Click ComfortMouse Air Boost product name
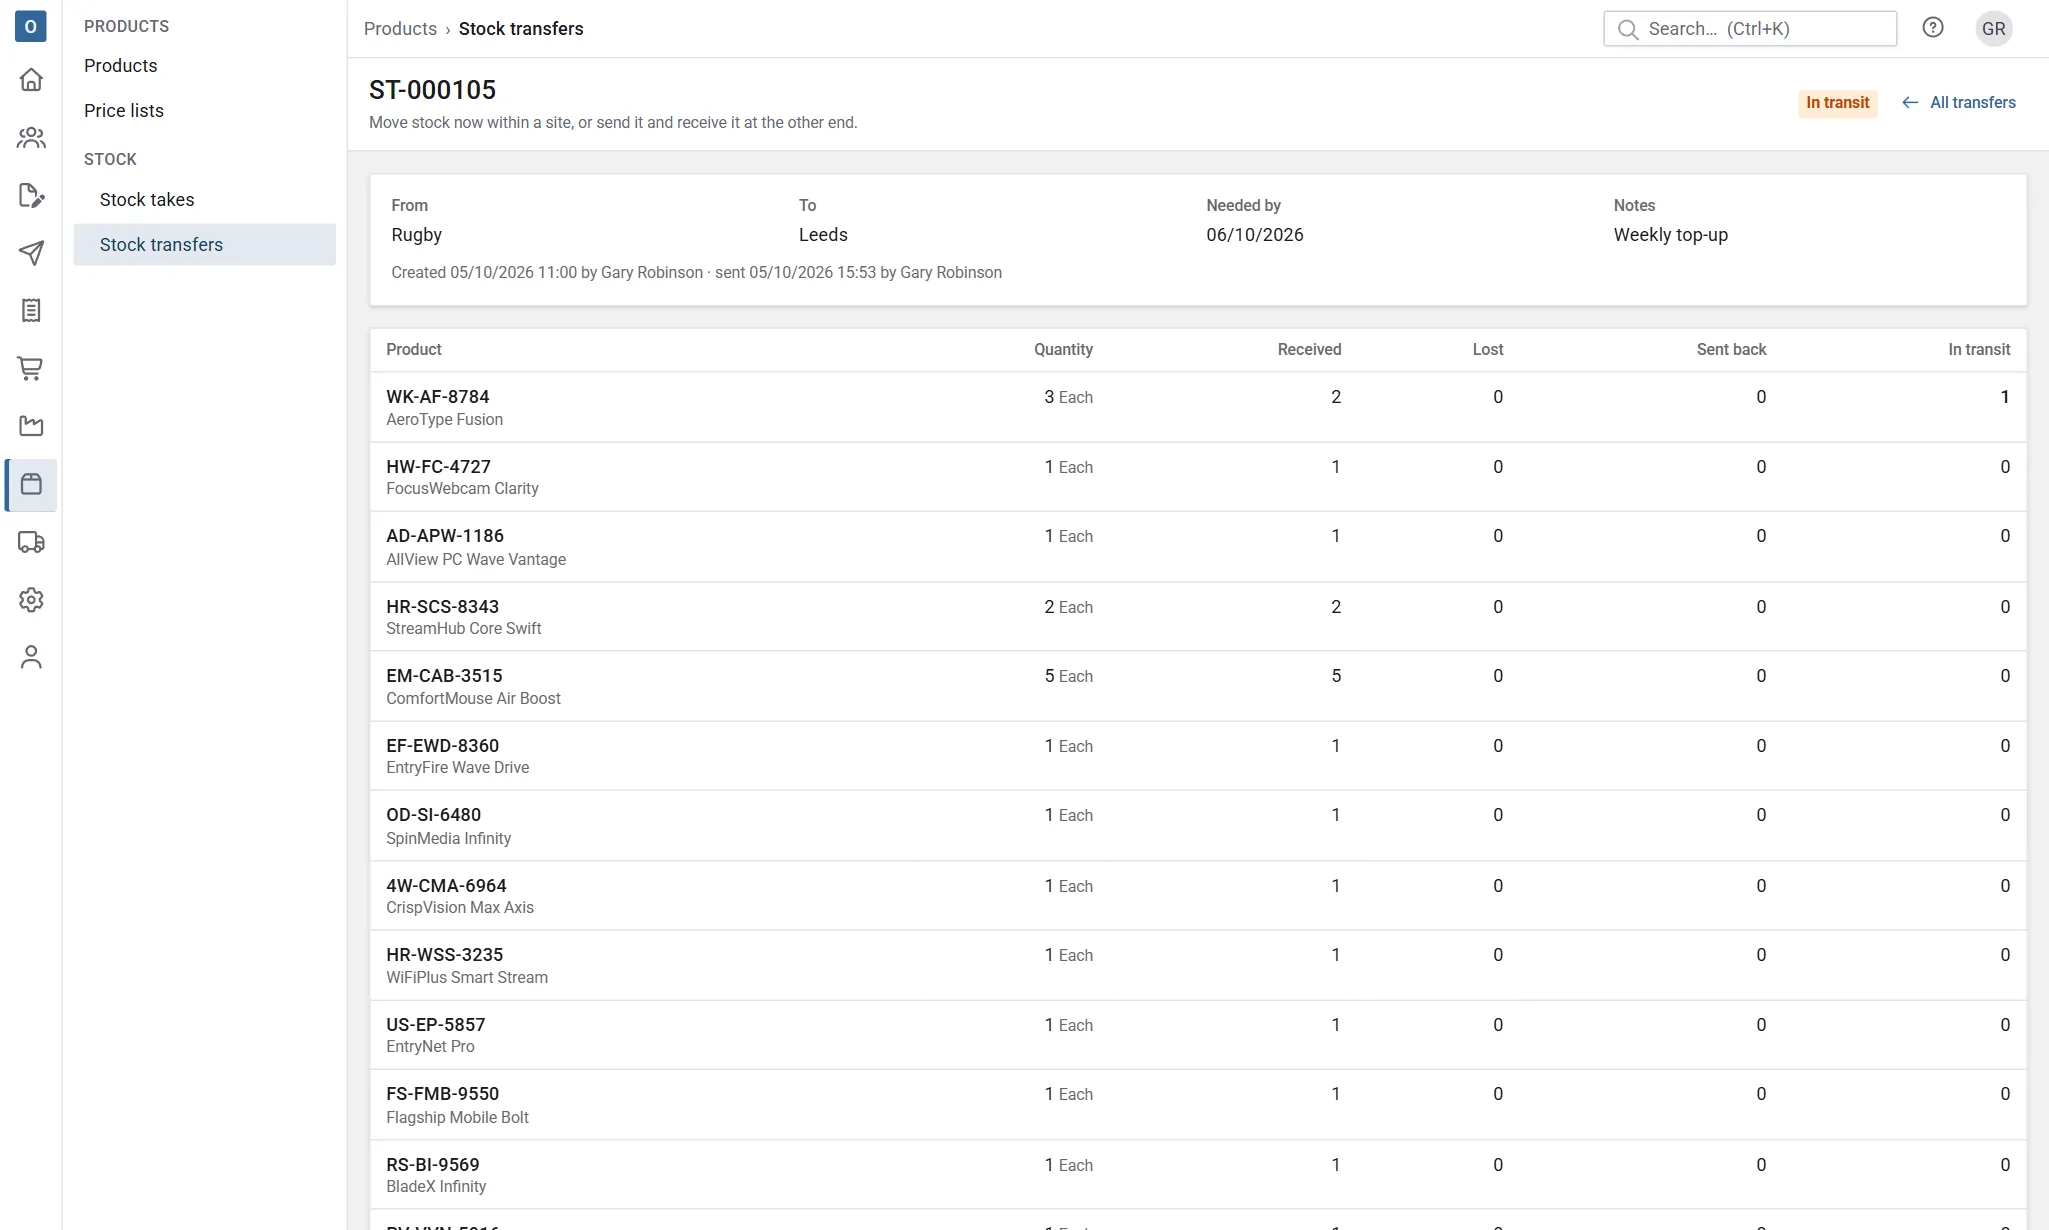The height and width of the screenshot is (1230, 2049). point(473,699)
